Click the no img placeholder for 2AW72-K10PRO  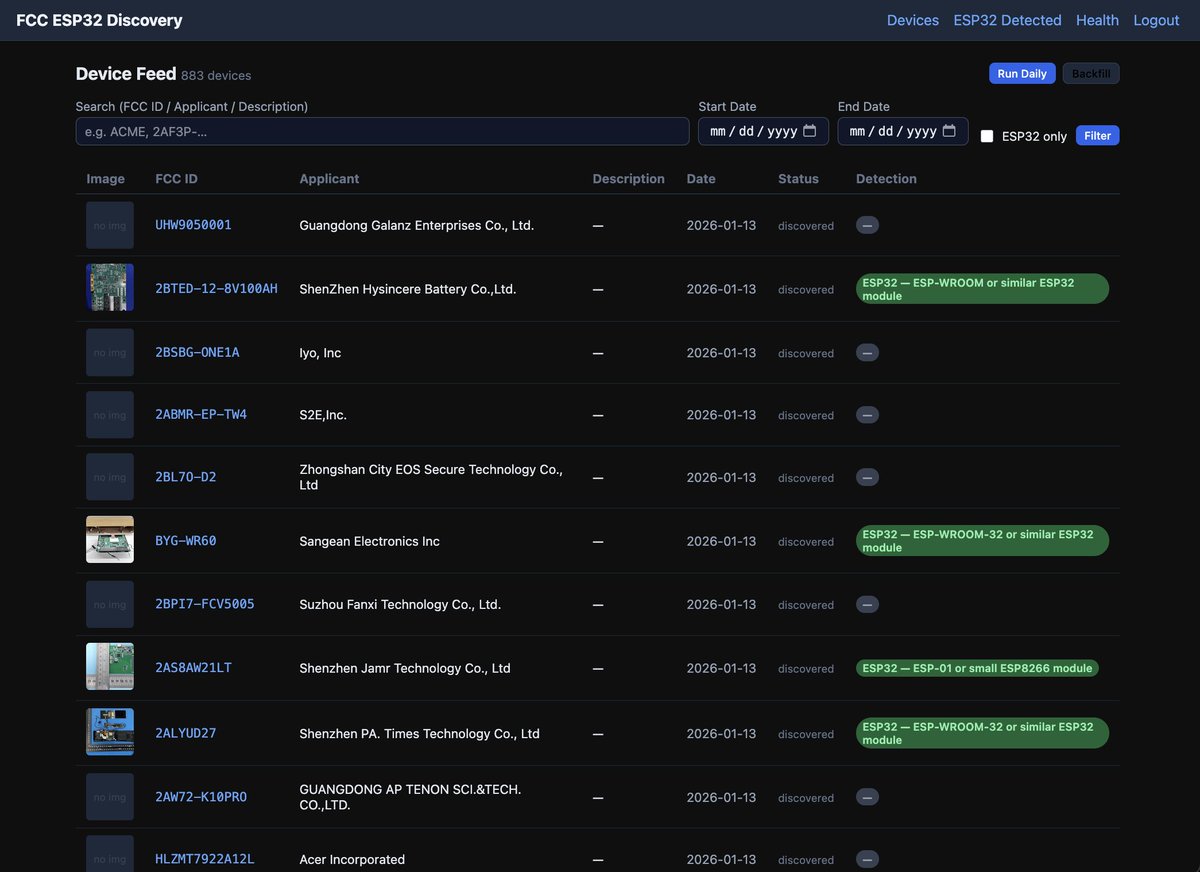(110, 797)
